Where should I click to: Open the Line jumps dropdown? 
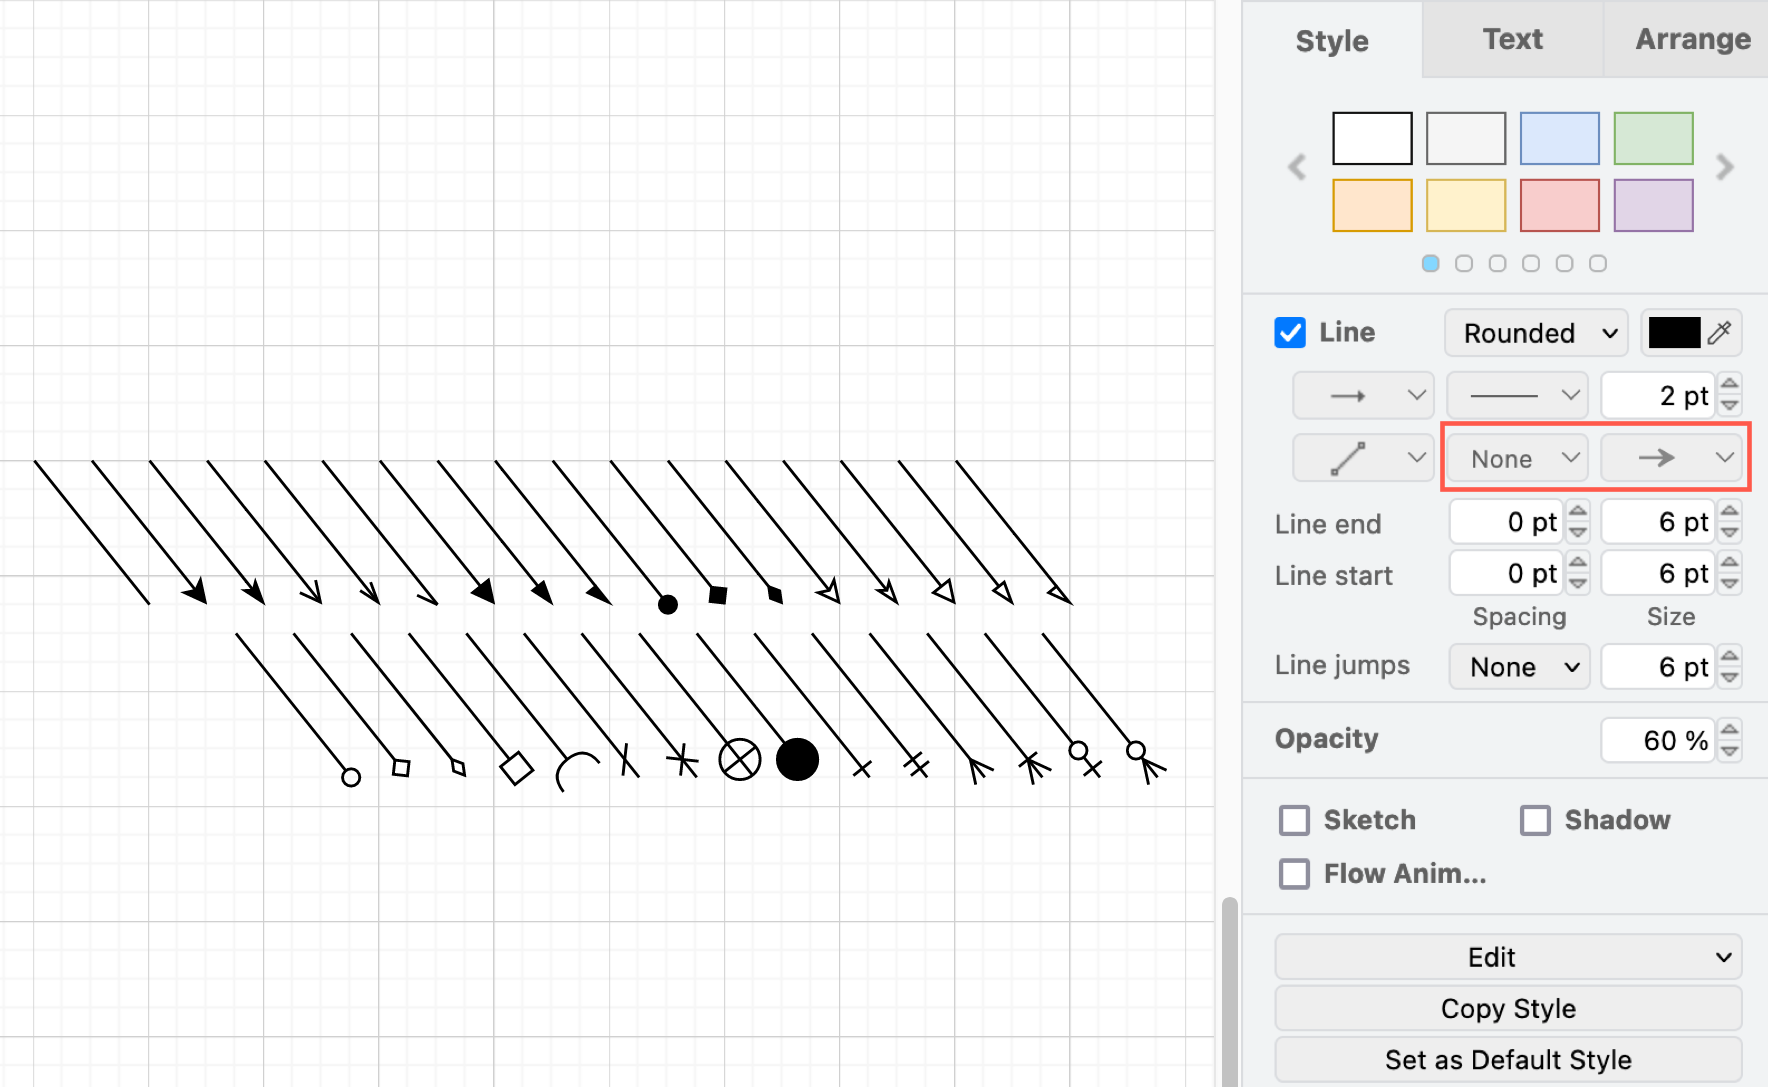click(1519, 666)
